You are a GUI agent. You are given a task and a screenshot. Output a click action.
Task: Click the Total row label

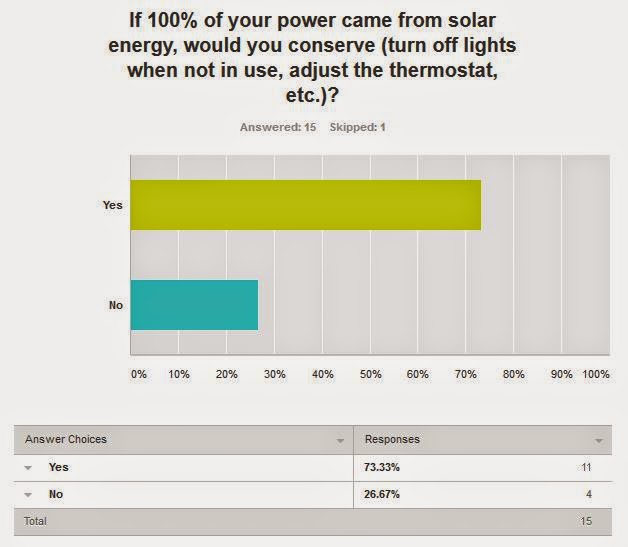(x=35, y=521)
